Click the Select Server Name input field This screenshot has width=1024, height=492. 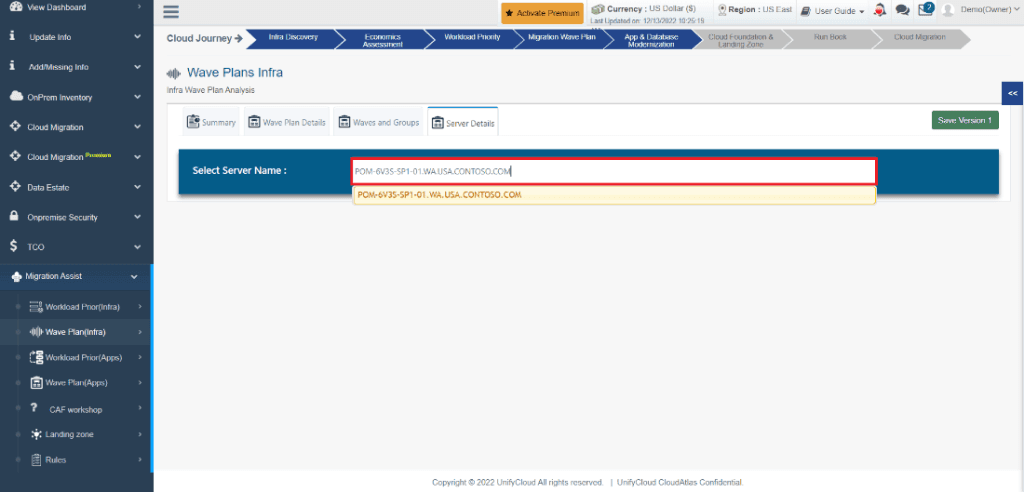click(613, 171)
